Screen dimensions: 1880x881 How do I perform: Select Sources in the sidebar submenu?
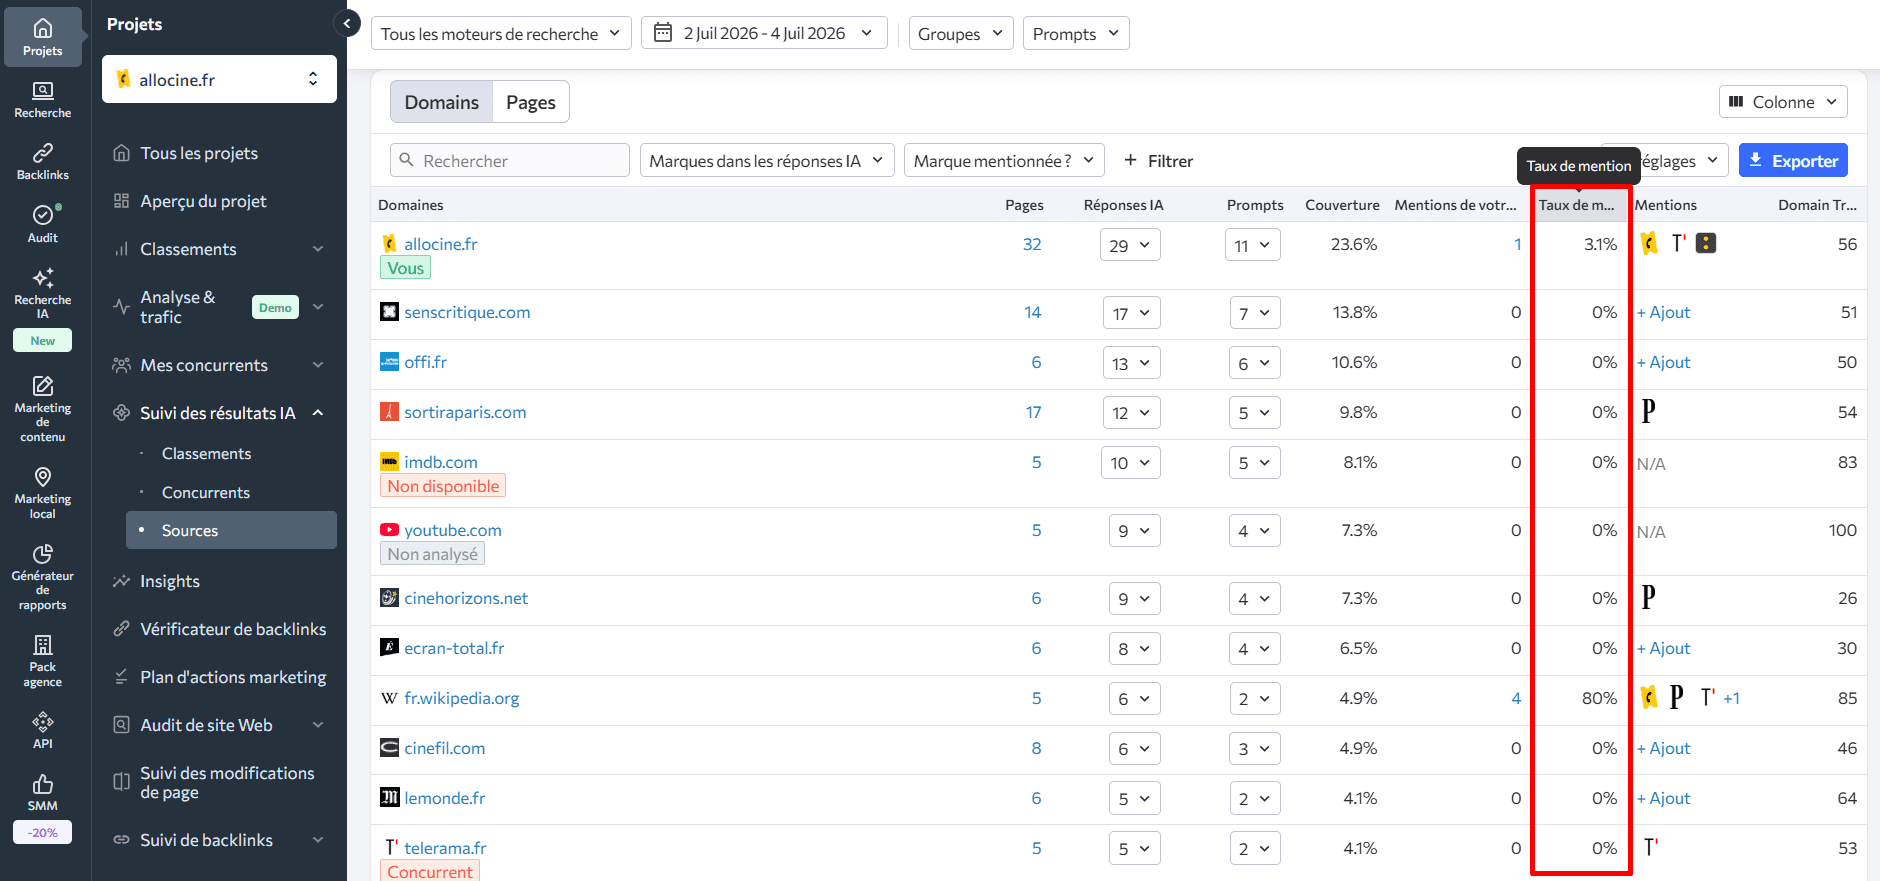231,530
